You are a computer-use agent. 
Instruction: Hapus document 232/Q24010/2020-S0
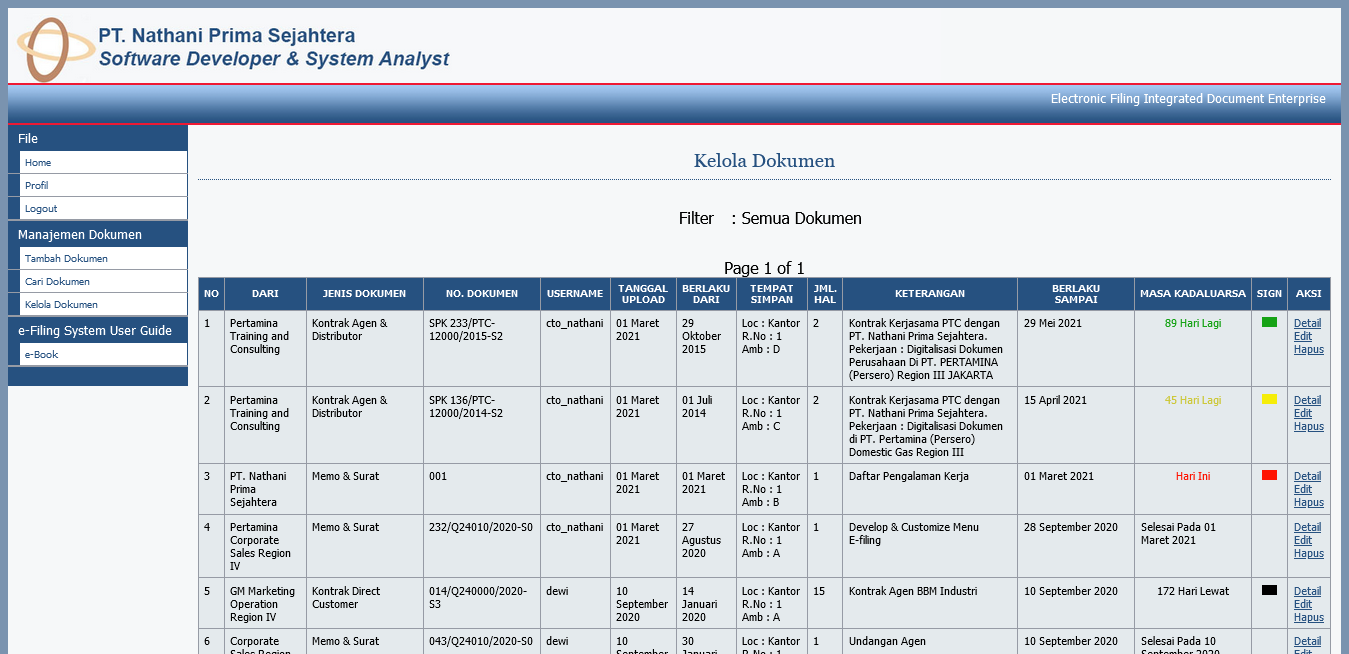[1308, 553]
